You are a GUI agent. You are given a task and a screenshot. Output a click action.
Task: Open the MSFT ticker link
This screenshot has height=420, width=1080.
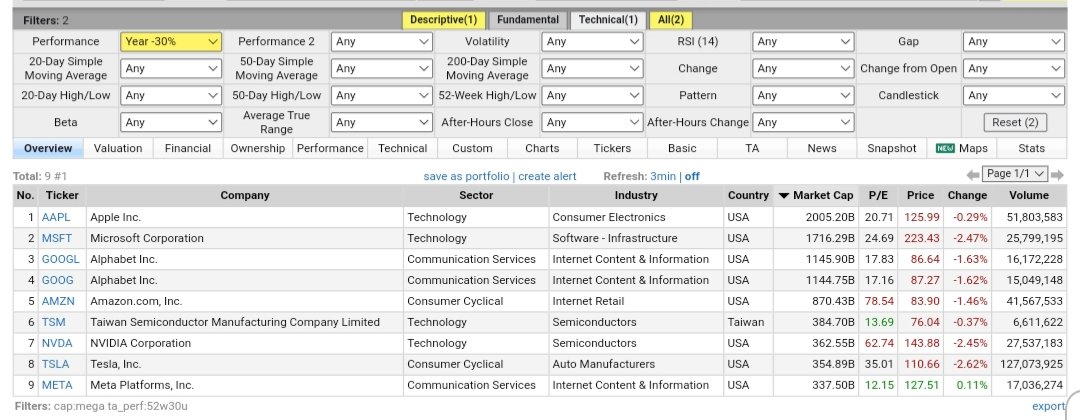click(56, 238)
